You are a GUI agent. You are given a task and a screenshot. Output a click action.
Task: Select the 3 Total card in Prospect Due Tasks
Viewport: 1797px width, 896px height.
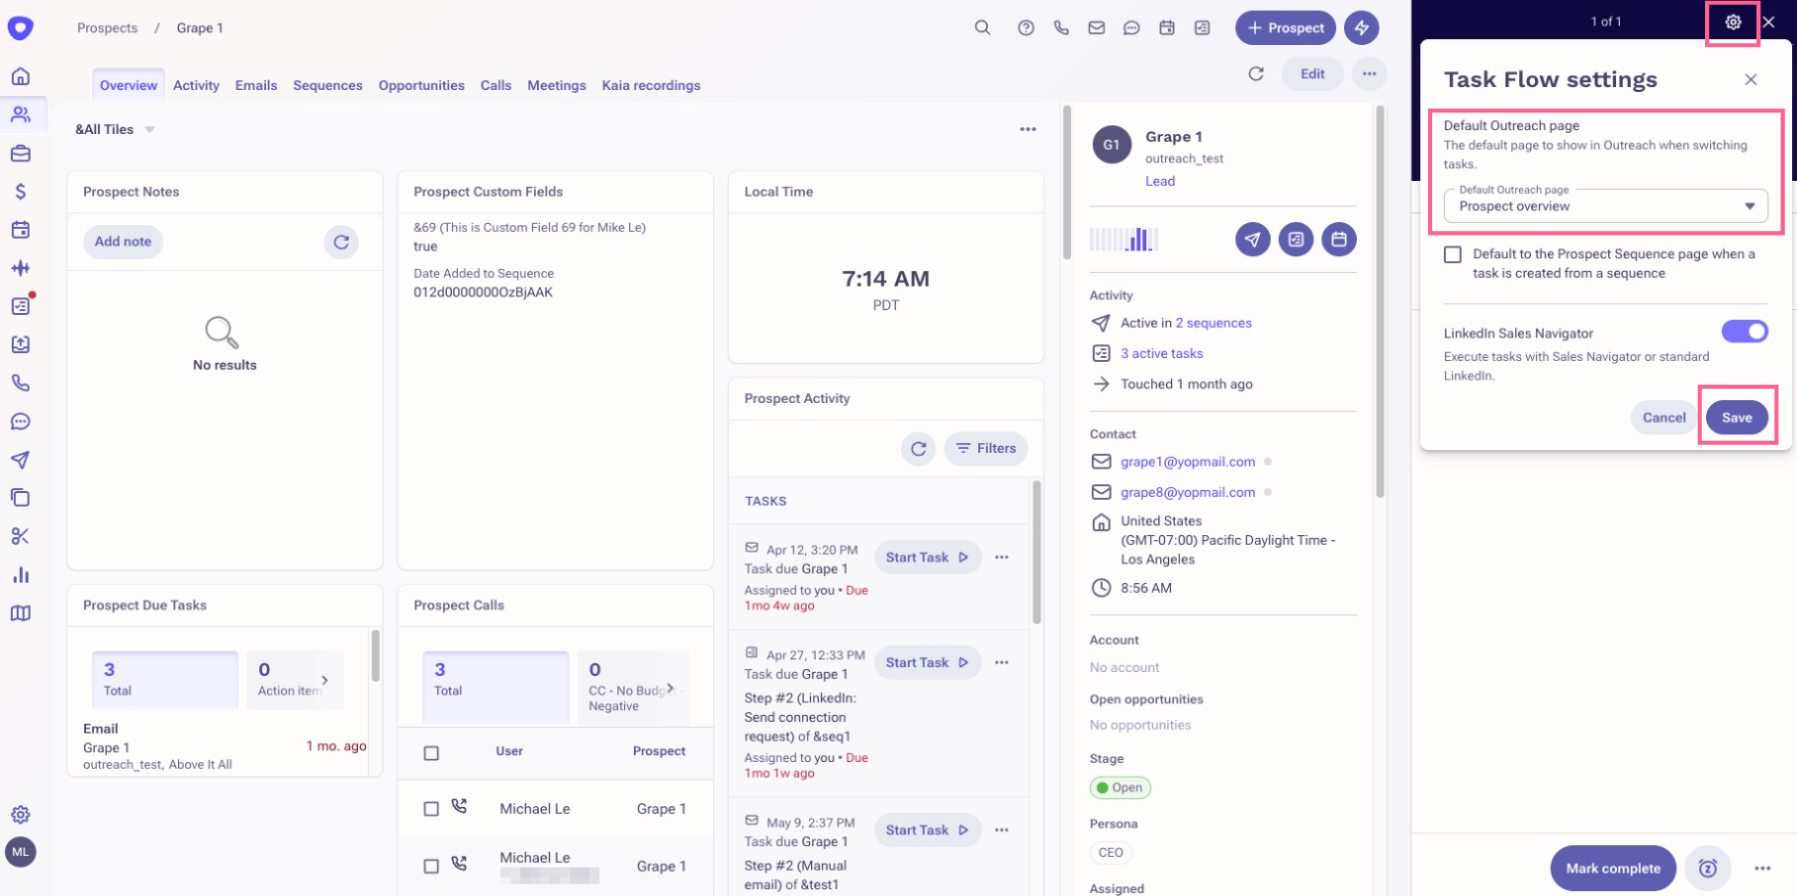click(164, 680)
